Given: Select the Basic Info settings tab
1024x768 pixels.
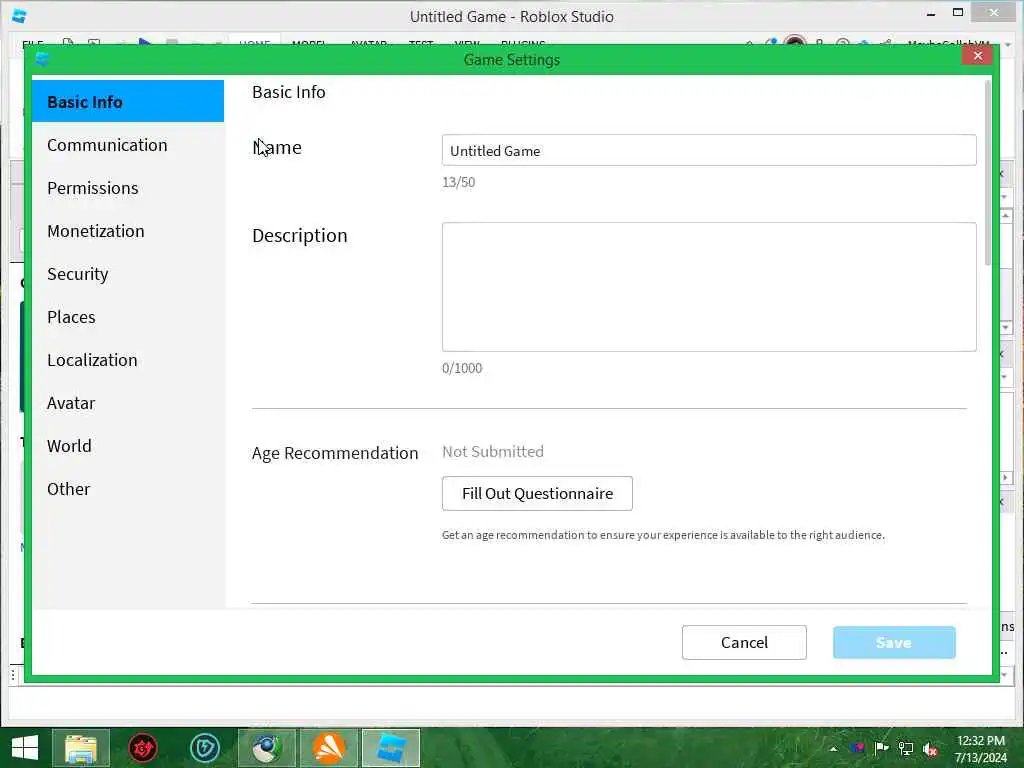Looking at the screenshot, I should click(128, 101).
